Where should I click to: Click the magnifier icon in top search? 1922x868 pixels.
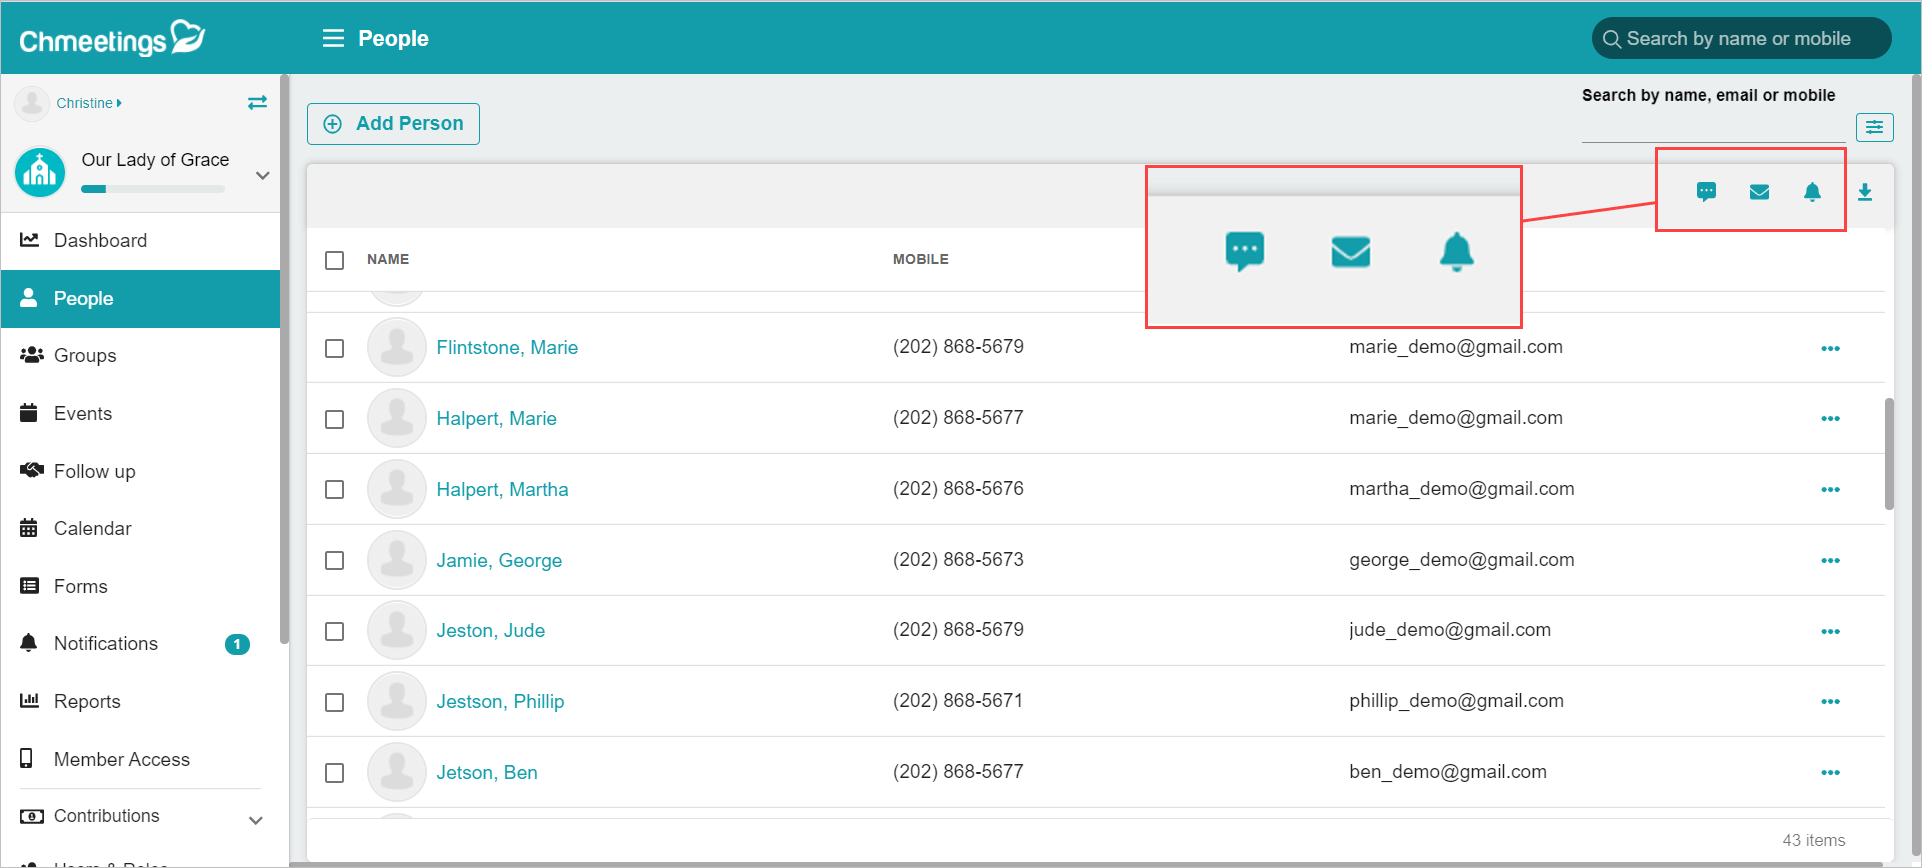[x=1611, y=39]
